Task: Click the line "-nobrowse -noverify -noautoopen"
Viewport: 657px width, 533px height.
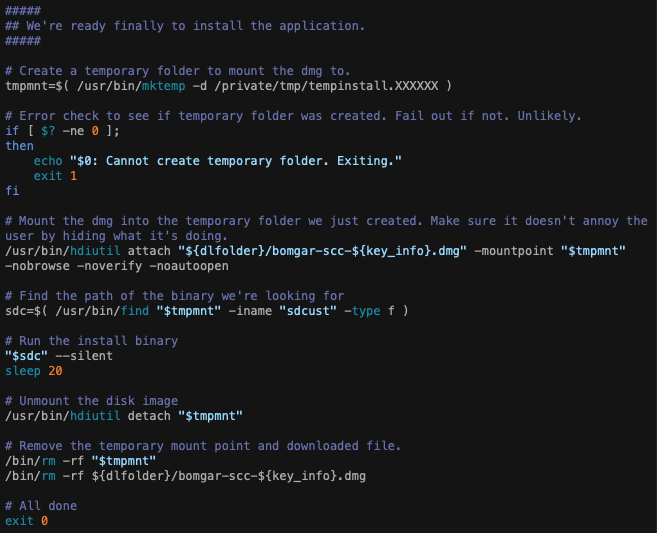Action: tap(117, 266)
